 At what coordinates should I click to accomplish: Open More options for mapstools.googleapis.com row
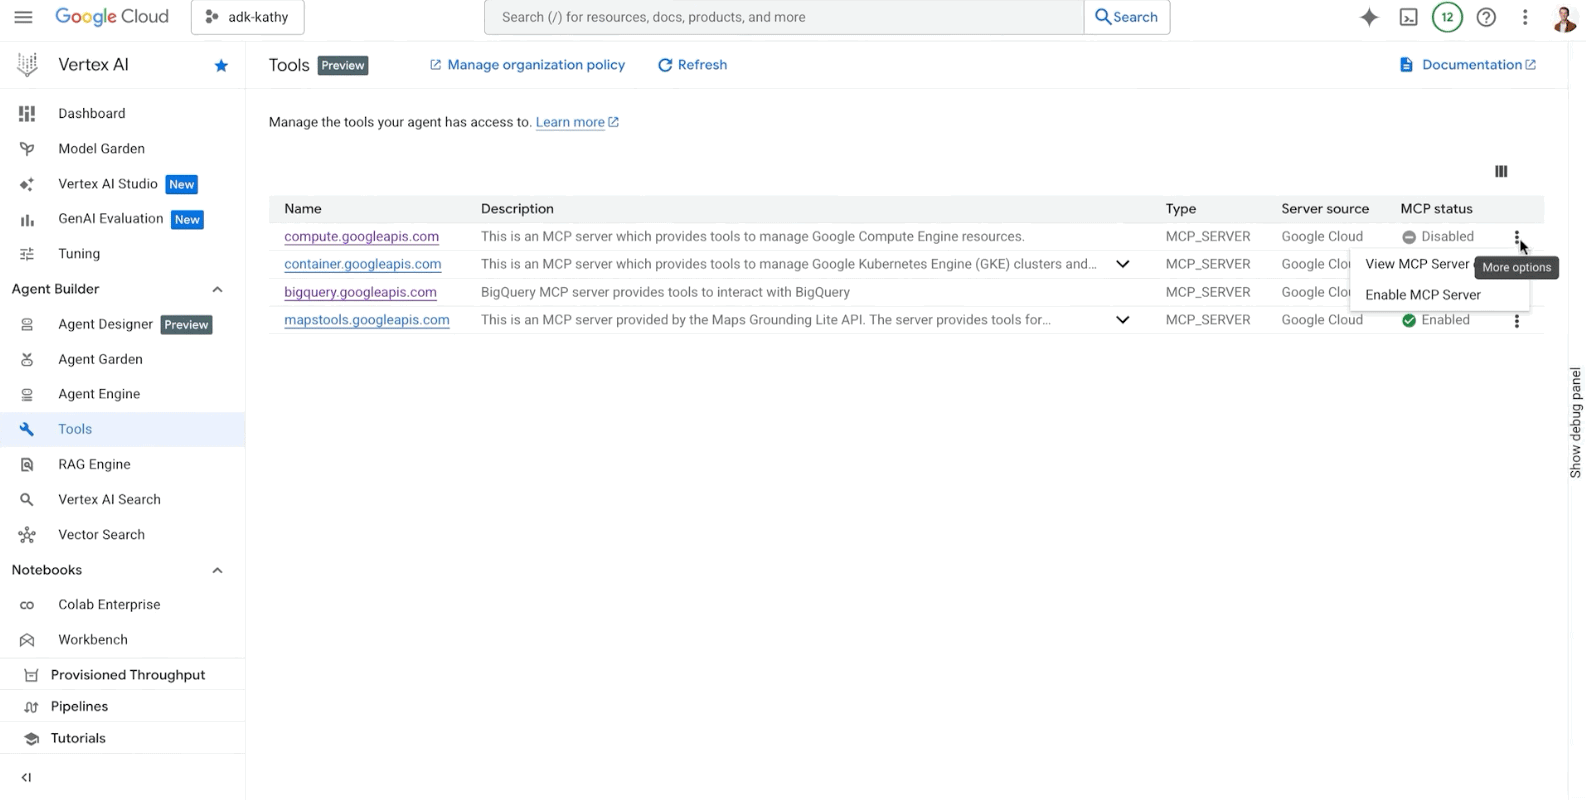[1517, 321]
